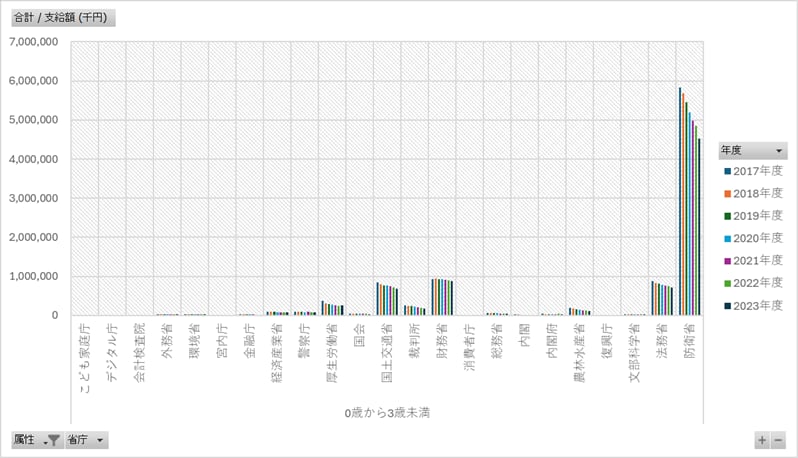This screenshot has height=458, width=798.
Task: Click the minus collapse field button
Action: [x=778, y=440]
